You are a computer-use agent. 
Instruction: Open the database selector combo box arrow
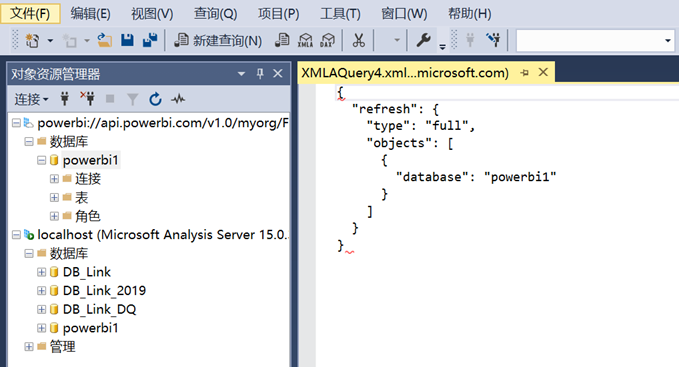tap(668, 41)
